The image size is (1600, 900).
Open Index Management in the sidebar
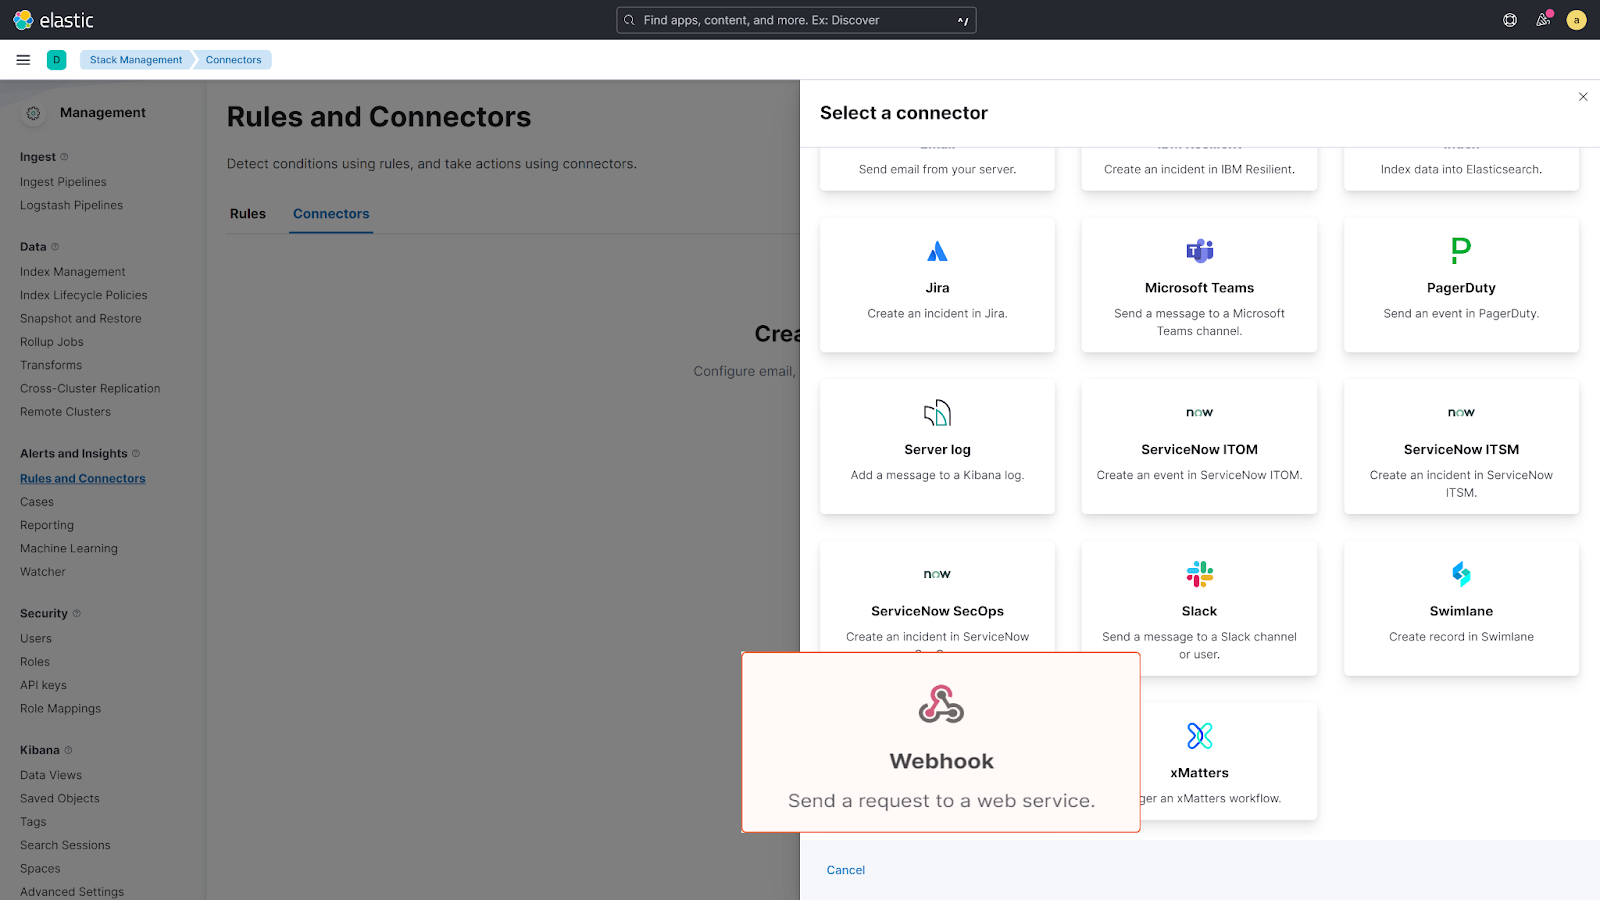pos(73,272)
